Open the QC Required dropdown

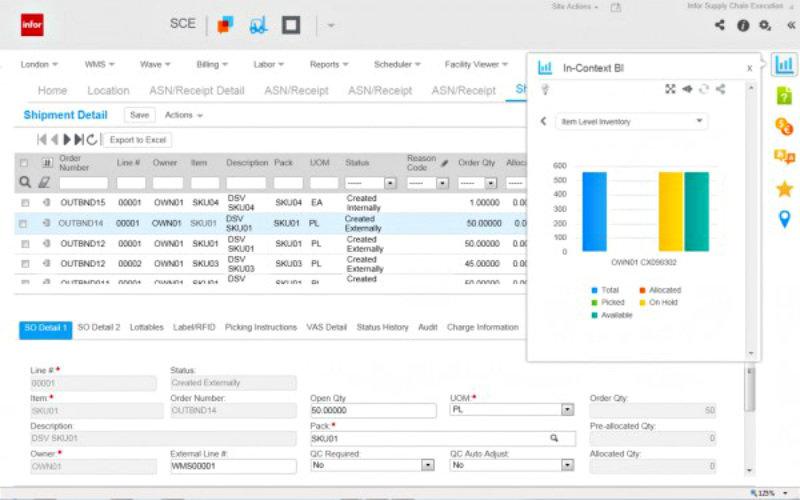[427, 465]
